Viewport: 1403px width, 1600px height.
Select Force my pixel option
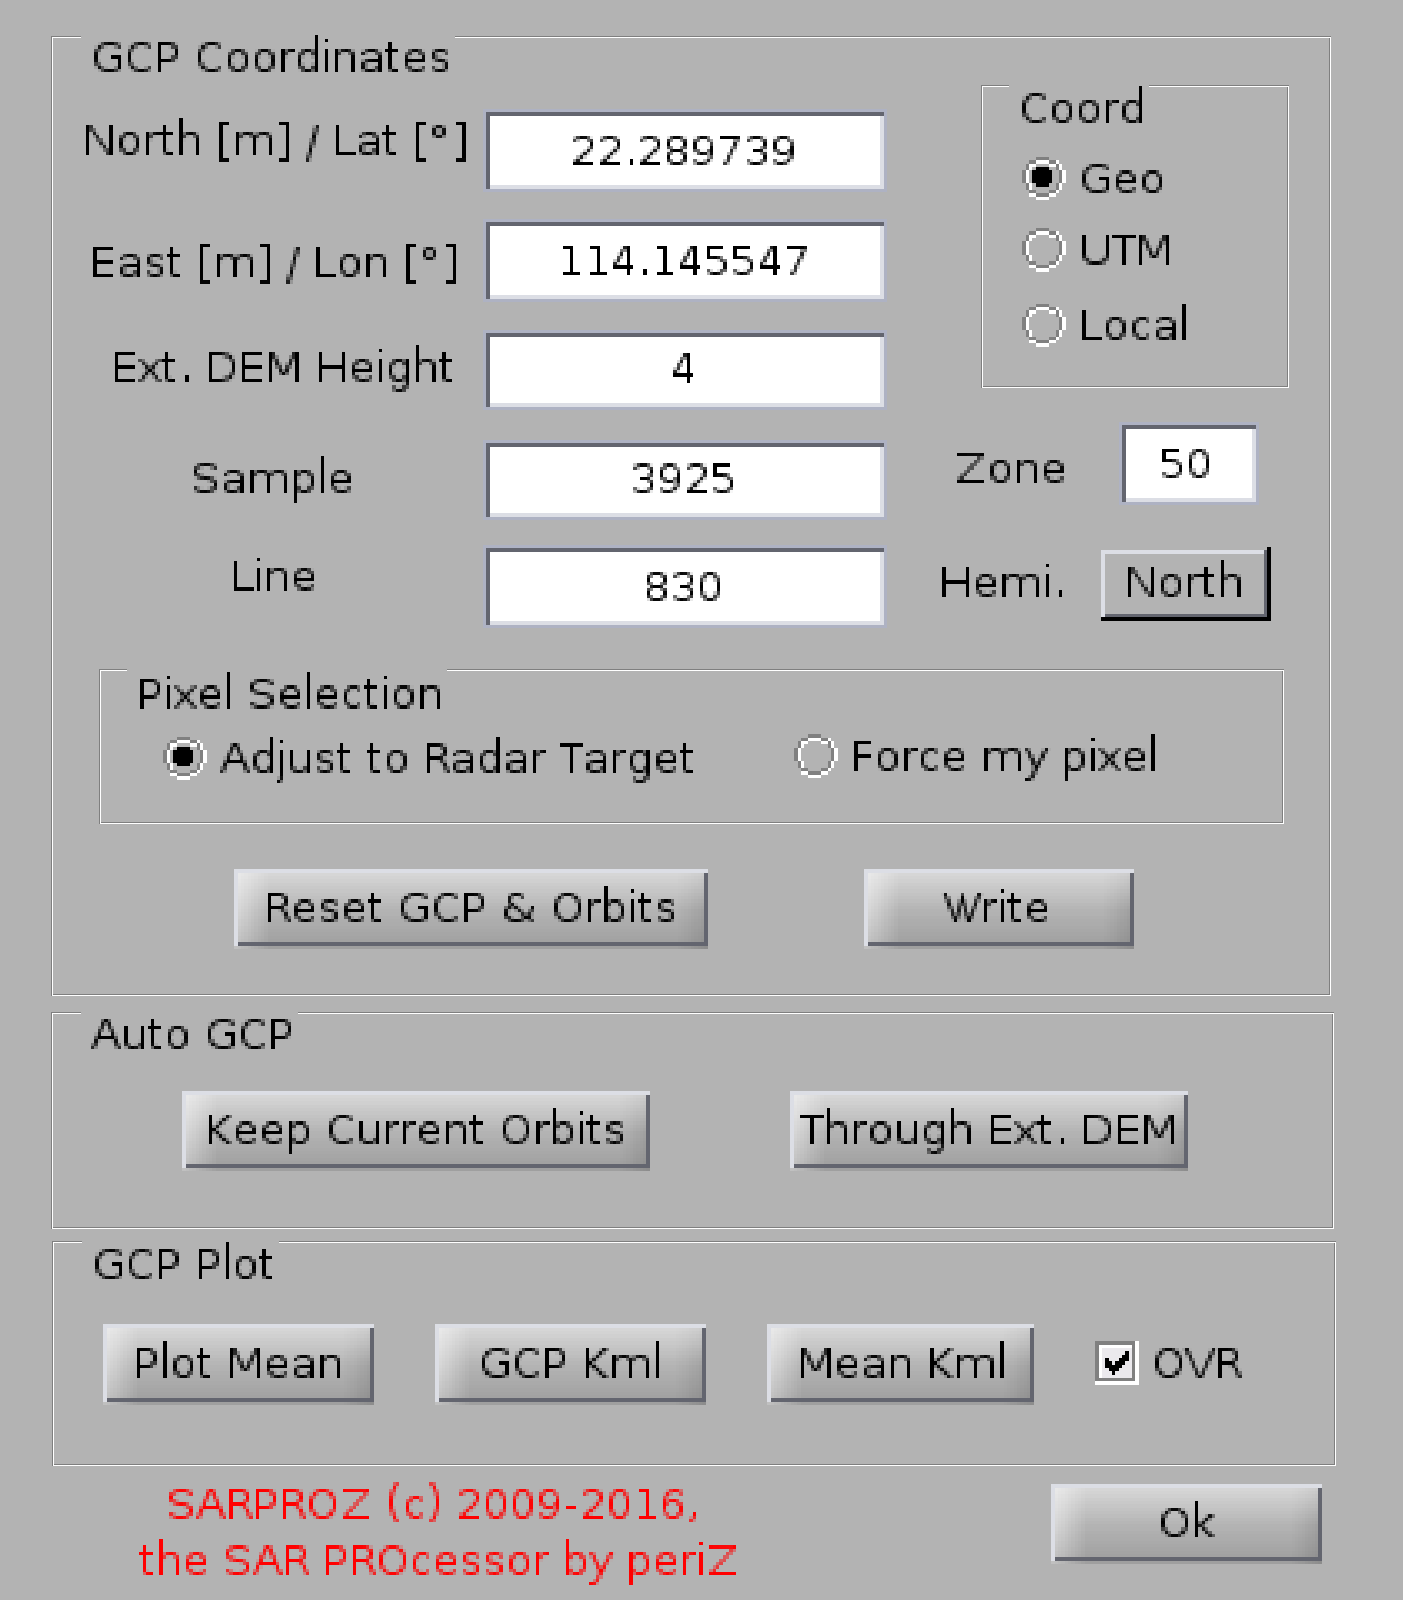[x=815, y=757]
